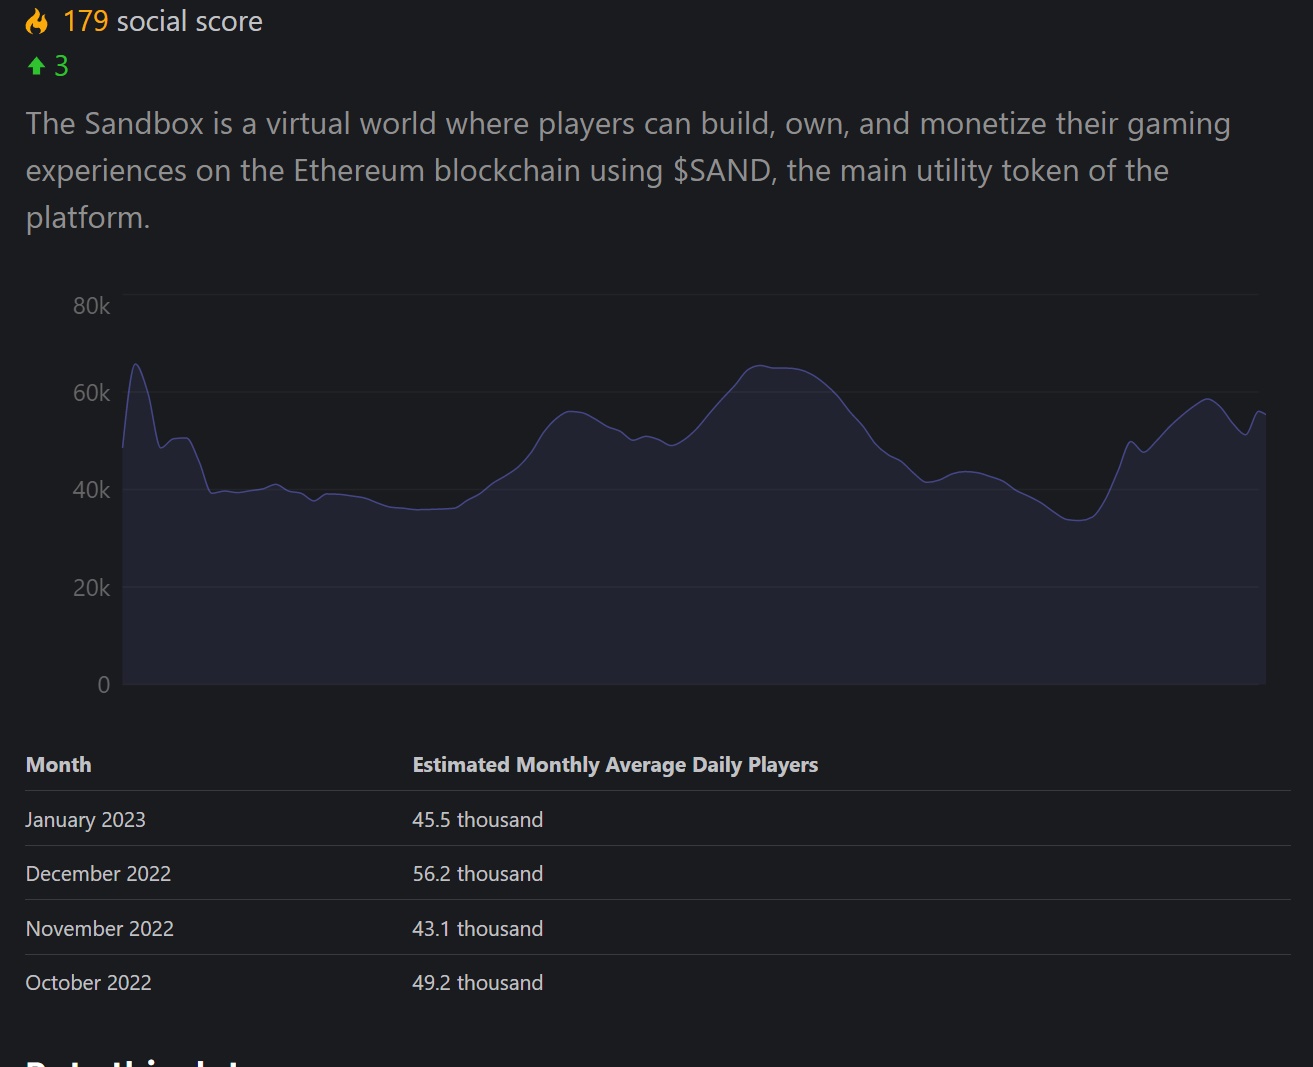Viewport: 1313px width, 1067px height.
Task: Click The Sandbox description paragraph
Action: coord(628,170)
